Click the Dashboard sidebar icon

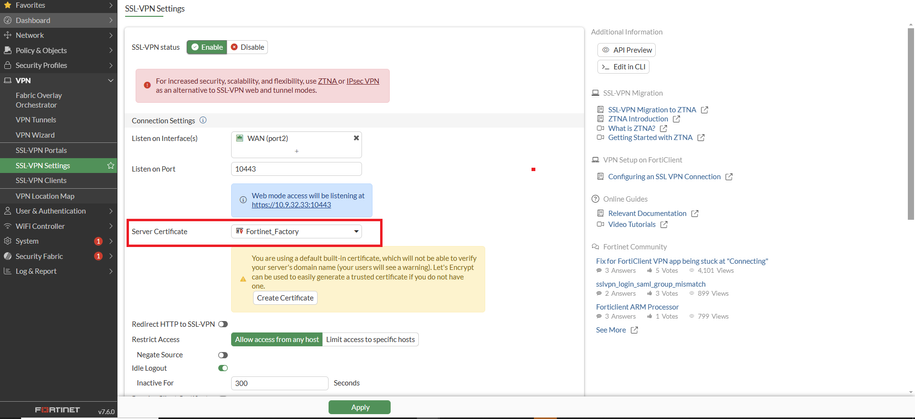[8, 20]
